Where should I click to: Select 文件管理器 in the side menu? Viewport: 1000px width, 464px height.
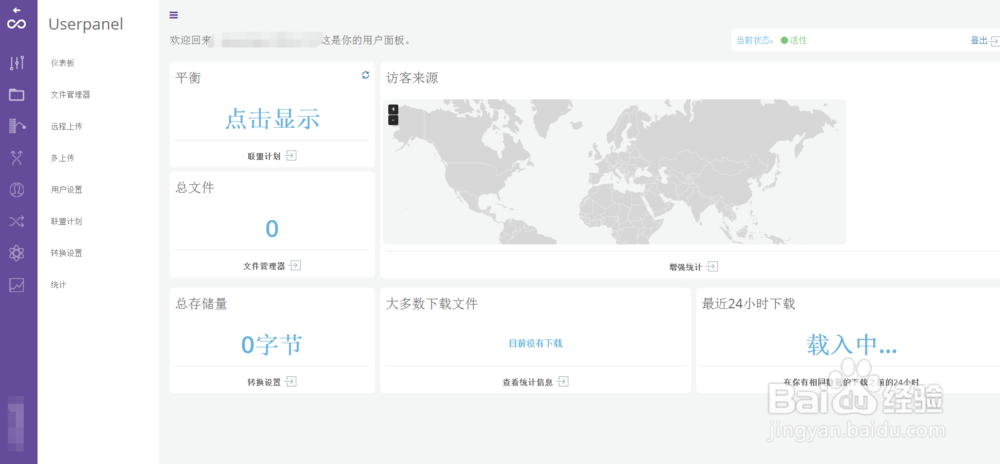pyautogui.click(x=70, y=95)
